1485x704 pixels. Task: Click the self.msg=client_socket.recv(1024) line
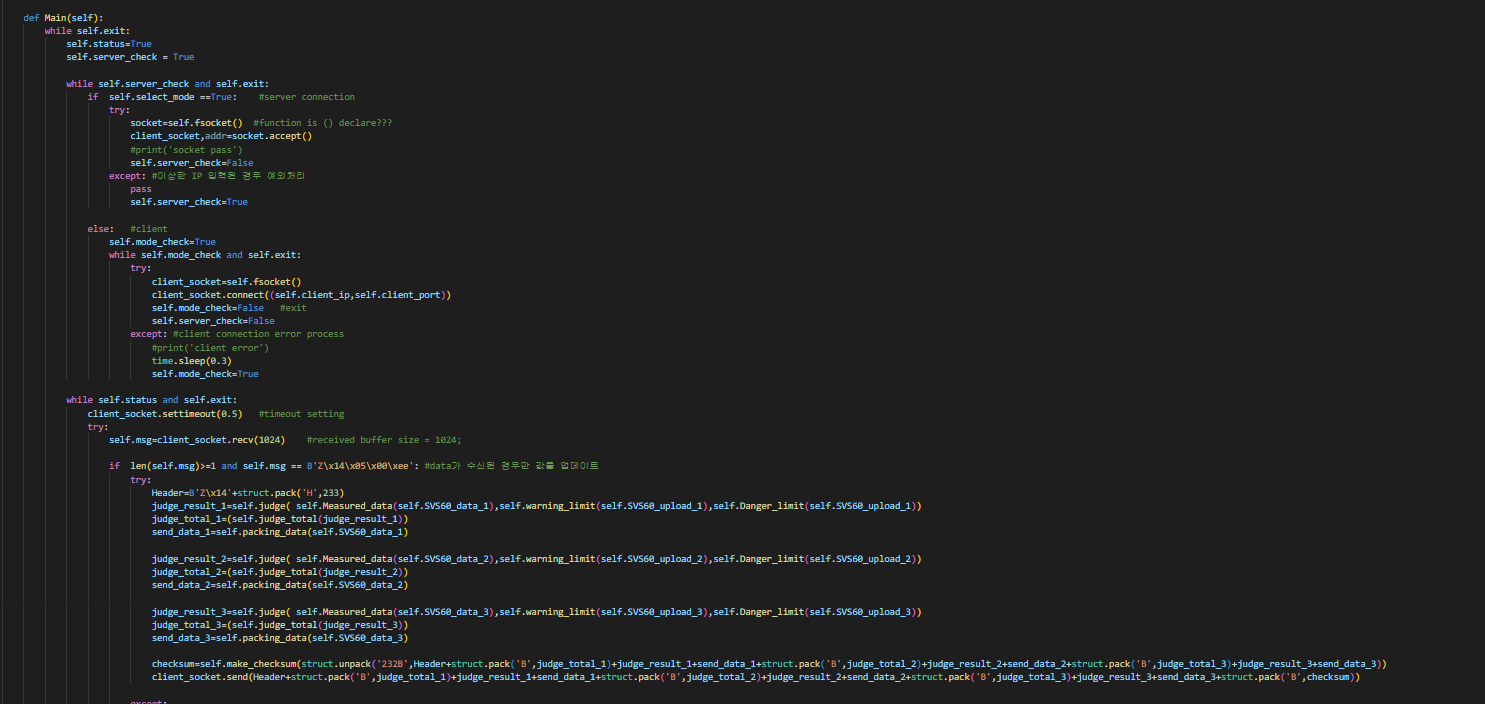point(197,440)
